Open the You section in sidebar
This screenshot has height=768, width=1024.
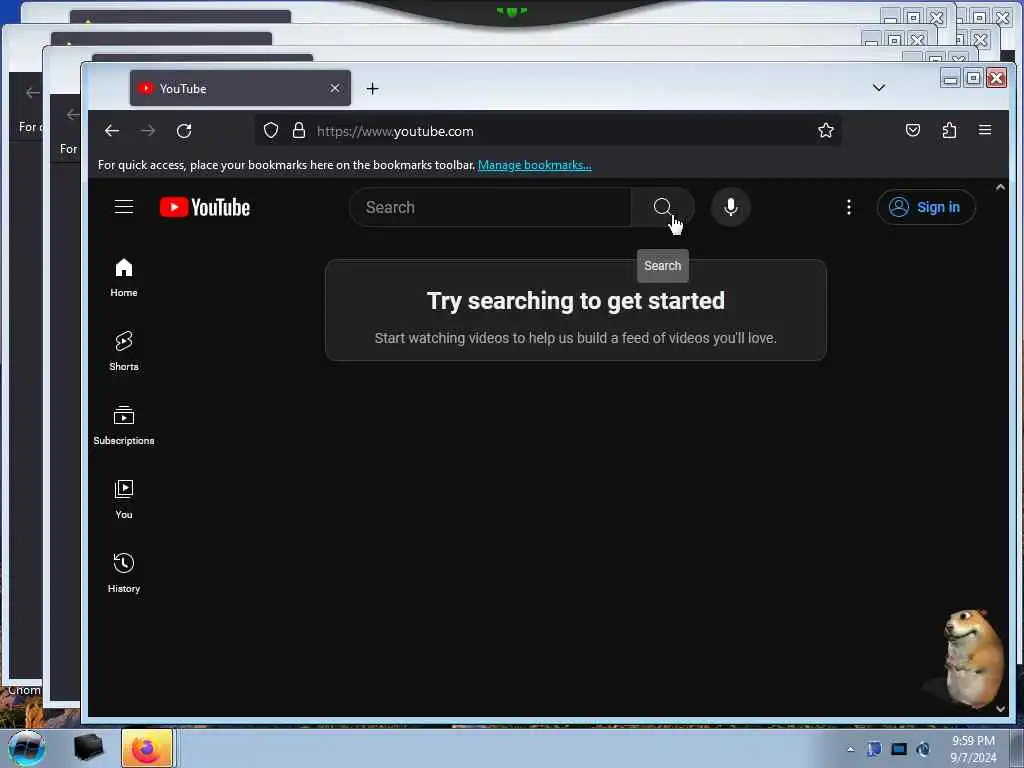tap(124, 500)
